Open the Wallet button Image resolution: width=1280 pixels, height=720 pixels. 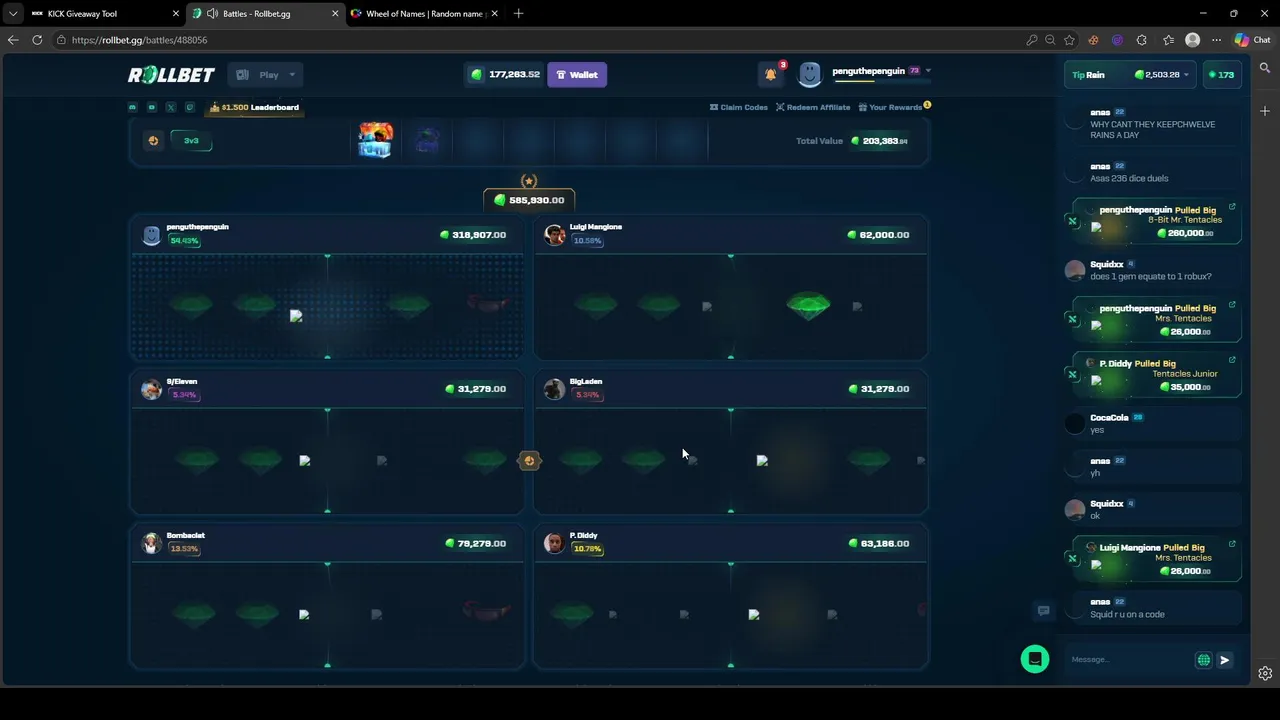coord(577,75)
